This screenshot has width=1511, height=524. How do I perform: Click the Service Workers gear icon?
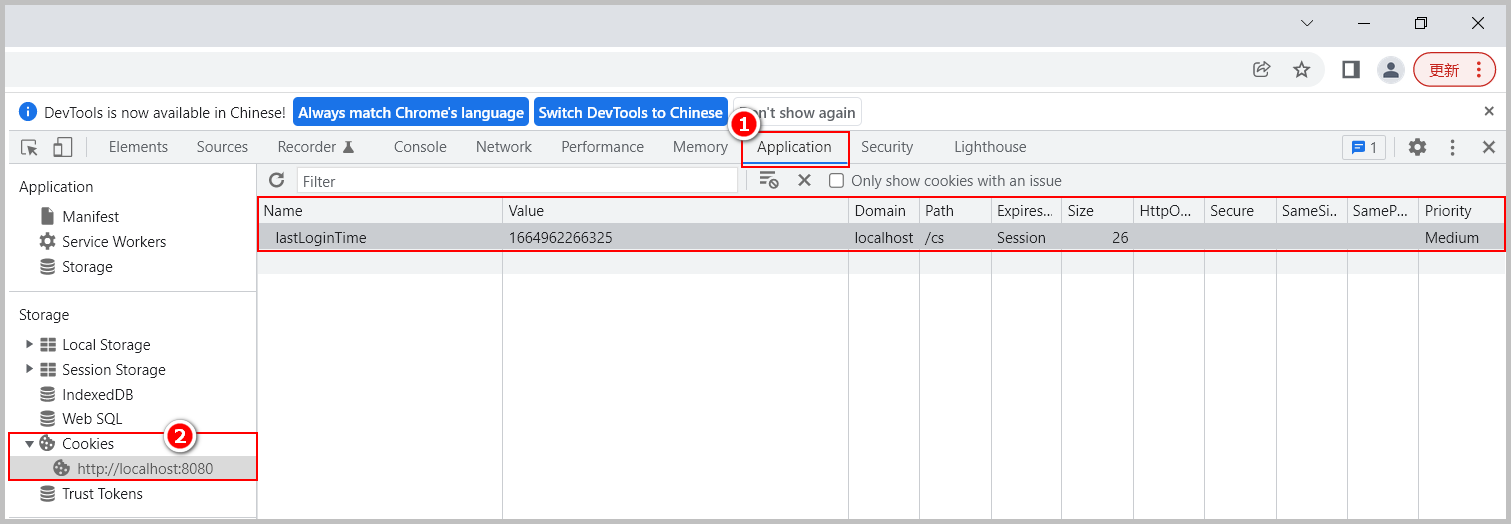pyautogui.click(x=47, y=241)
